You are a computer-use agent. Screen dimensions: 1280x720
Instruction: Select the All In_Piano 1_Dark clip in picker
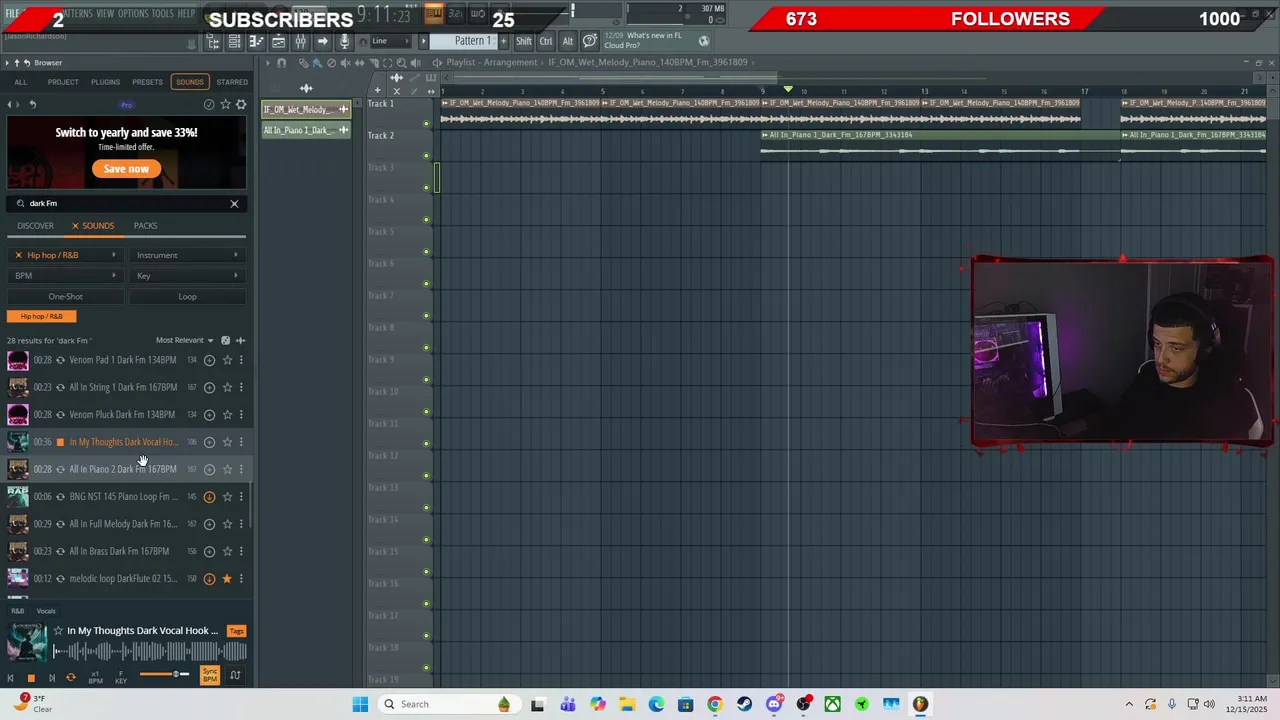tap(306, 130)
